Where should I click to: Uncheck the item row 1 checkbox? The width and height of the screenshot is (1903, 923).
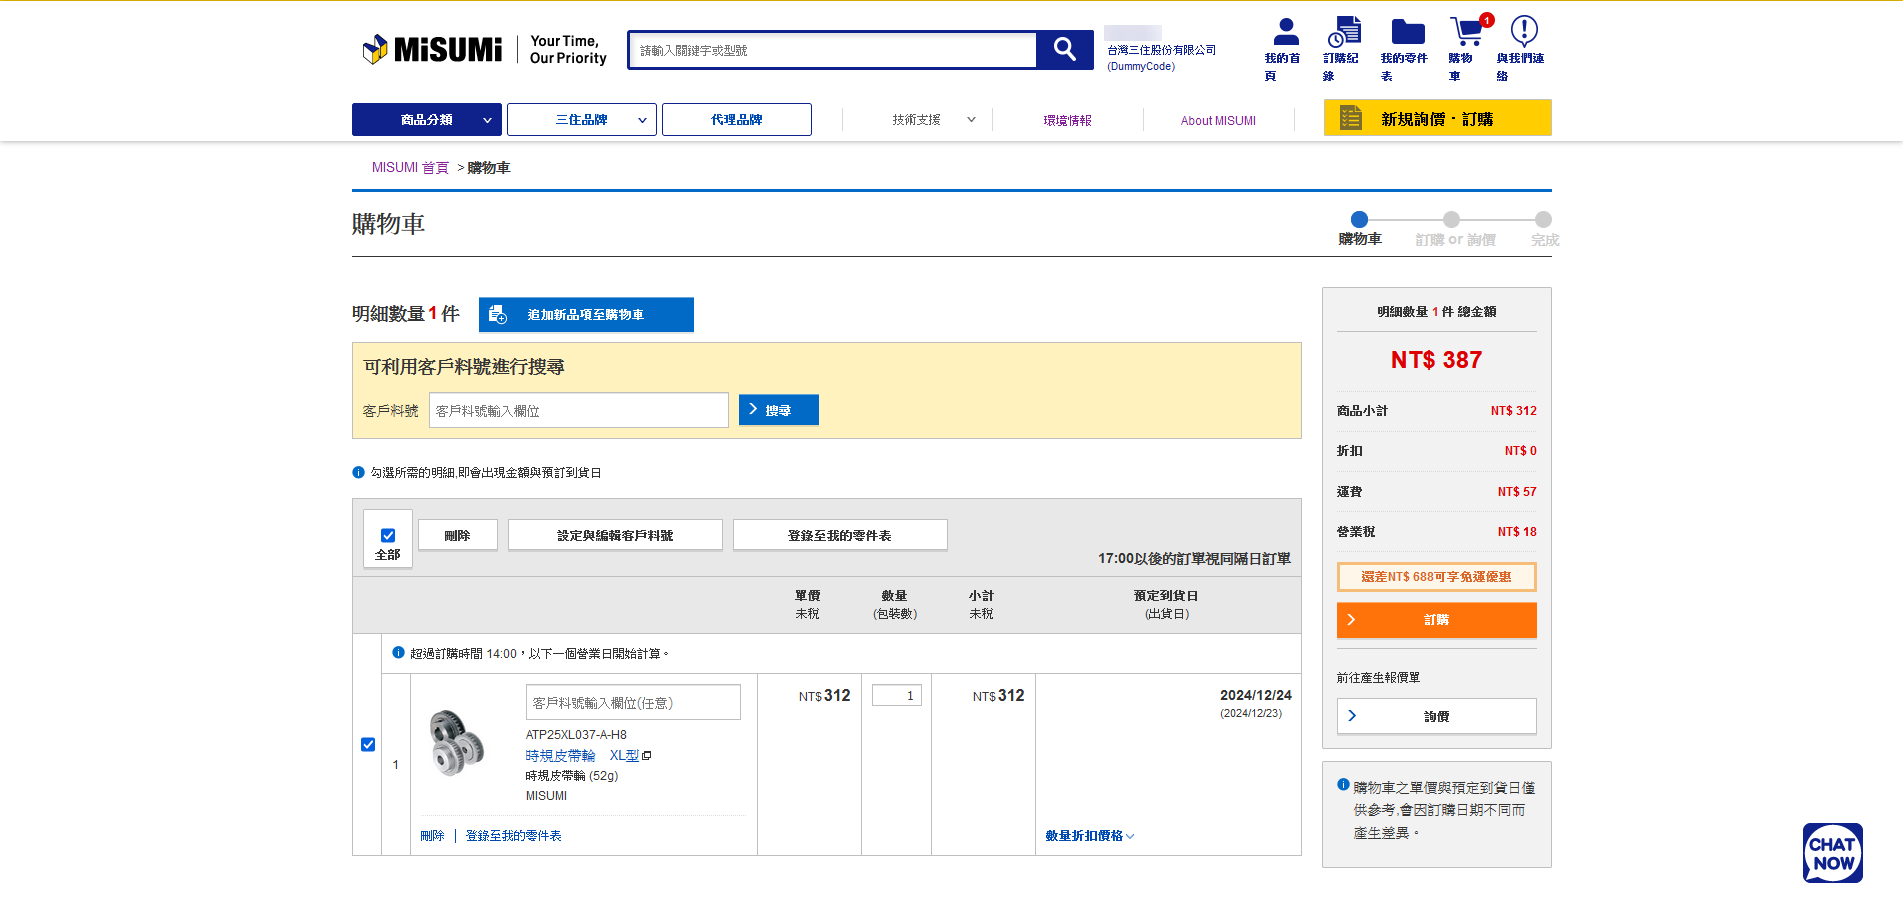[368, 744]
